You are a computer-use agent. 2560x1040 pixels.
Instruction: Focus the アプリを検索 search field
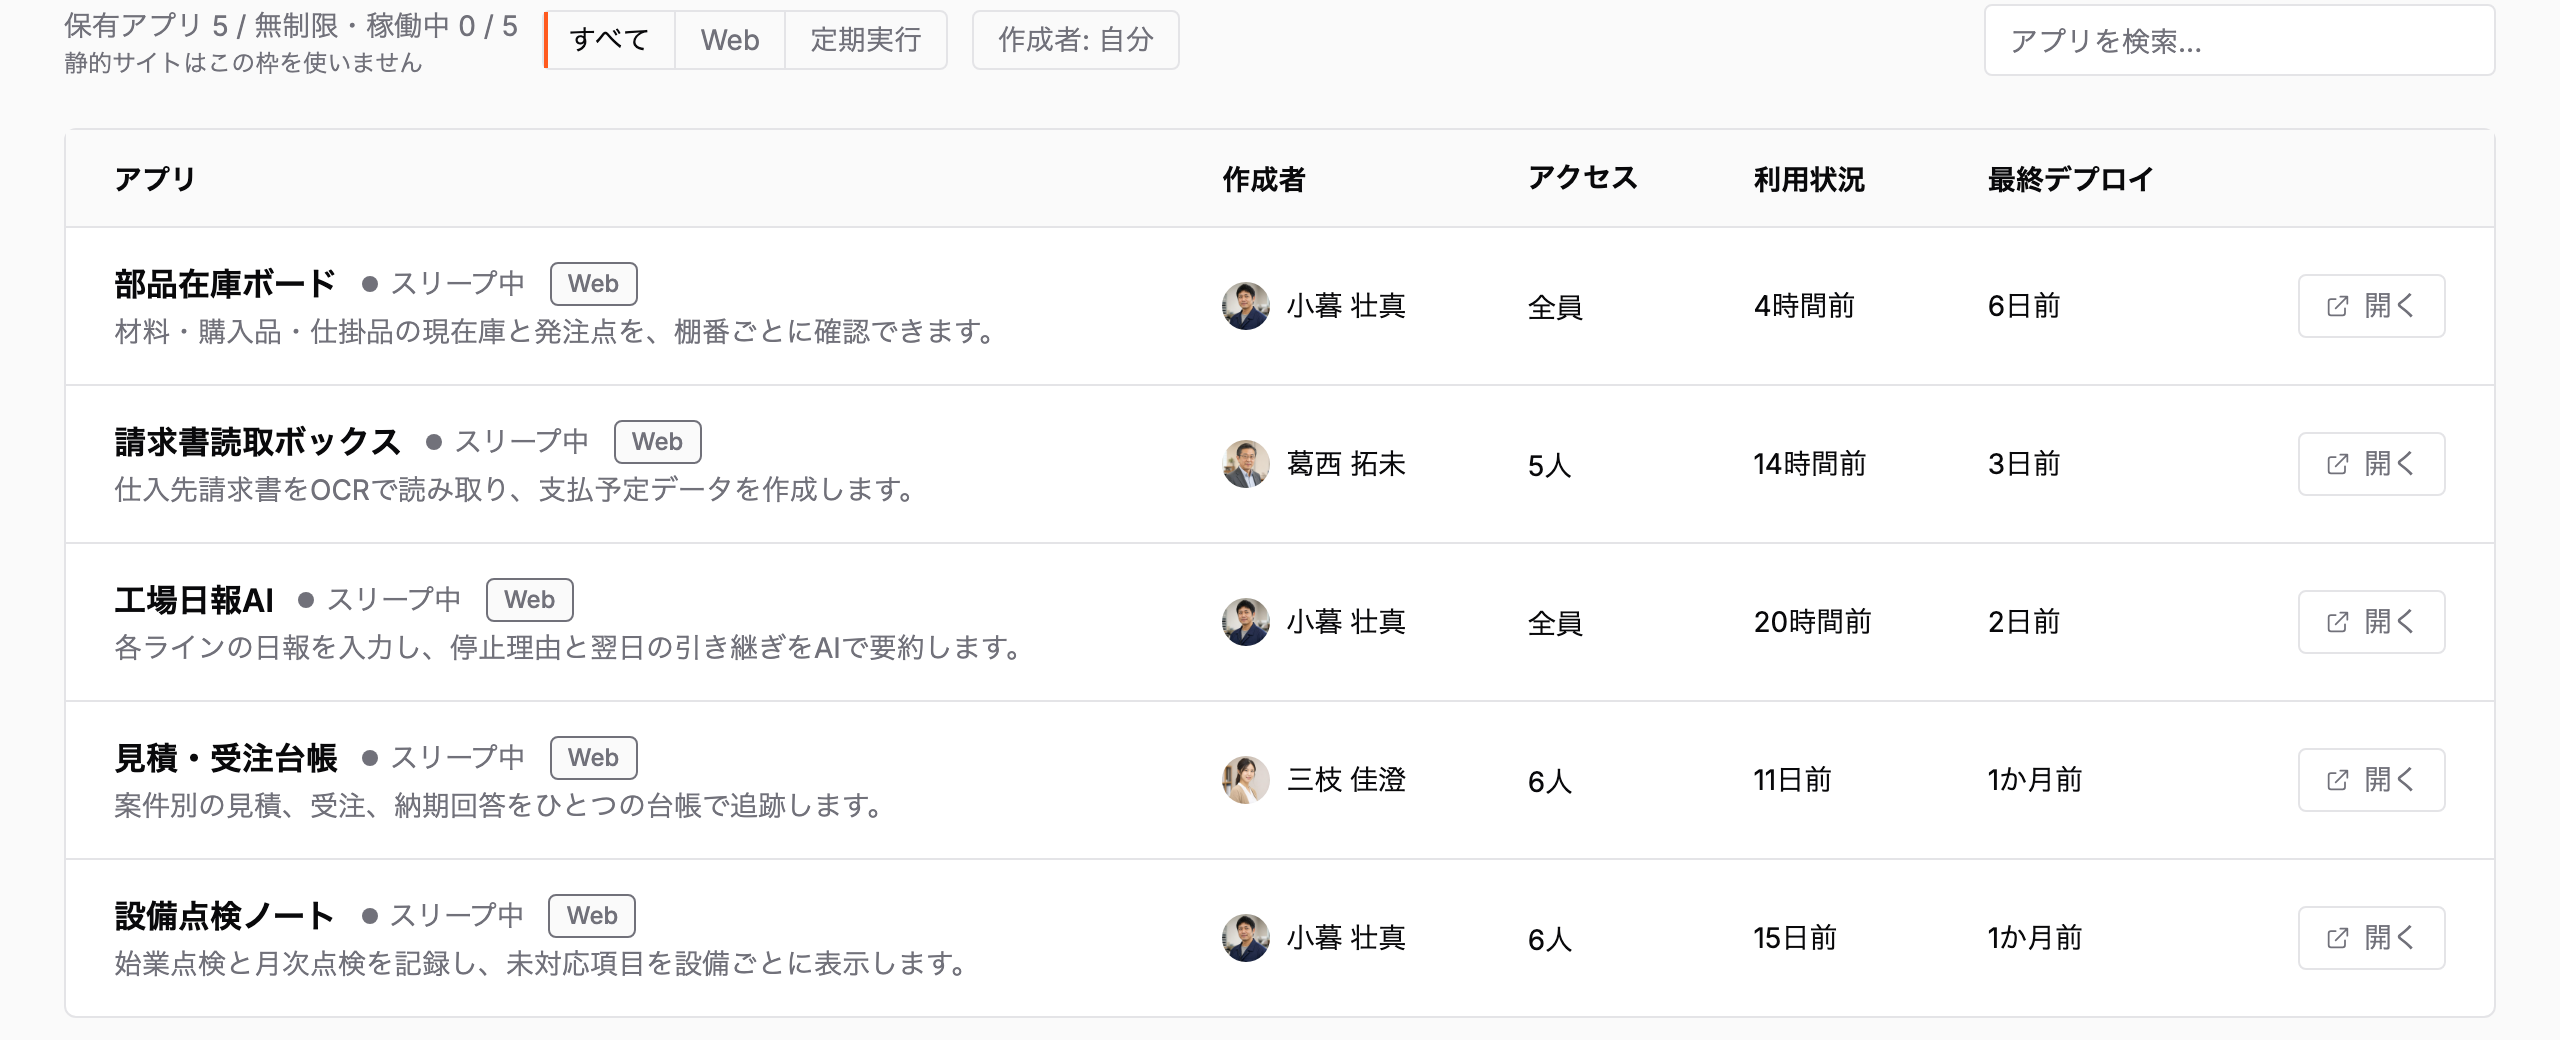click(x=2239, y=40)
